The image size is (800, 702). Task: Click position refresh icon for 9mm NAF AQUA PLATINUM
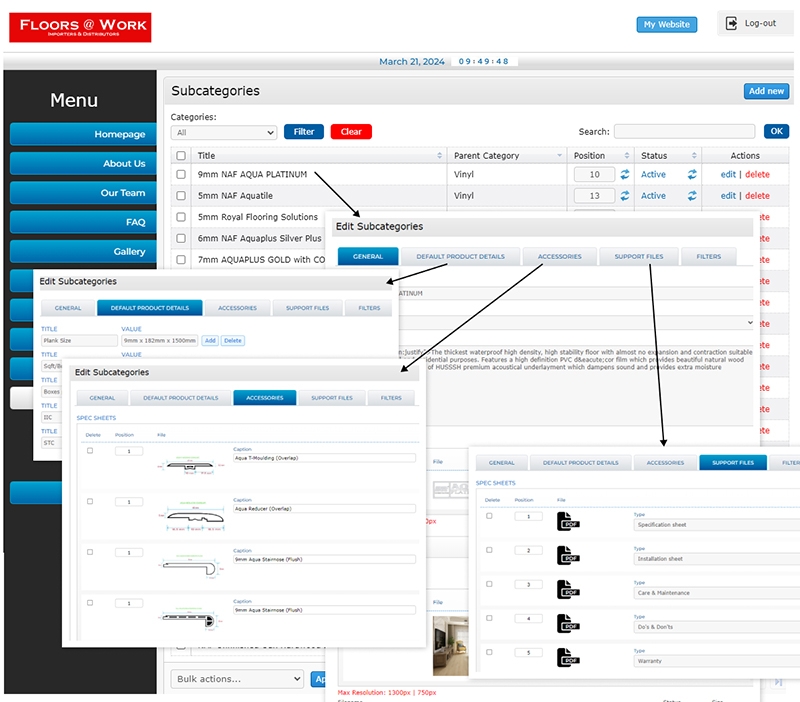pyautogui.click(x=625, y=174)
